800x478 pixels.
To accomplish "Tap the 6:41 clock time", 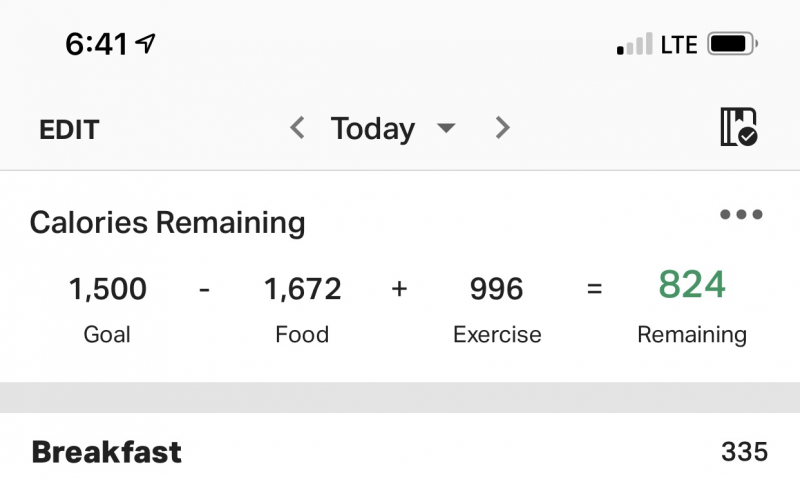I will point(96,44).
